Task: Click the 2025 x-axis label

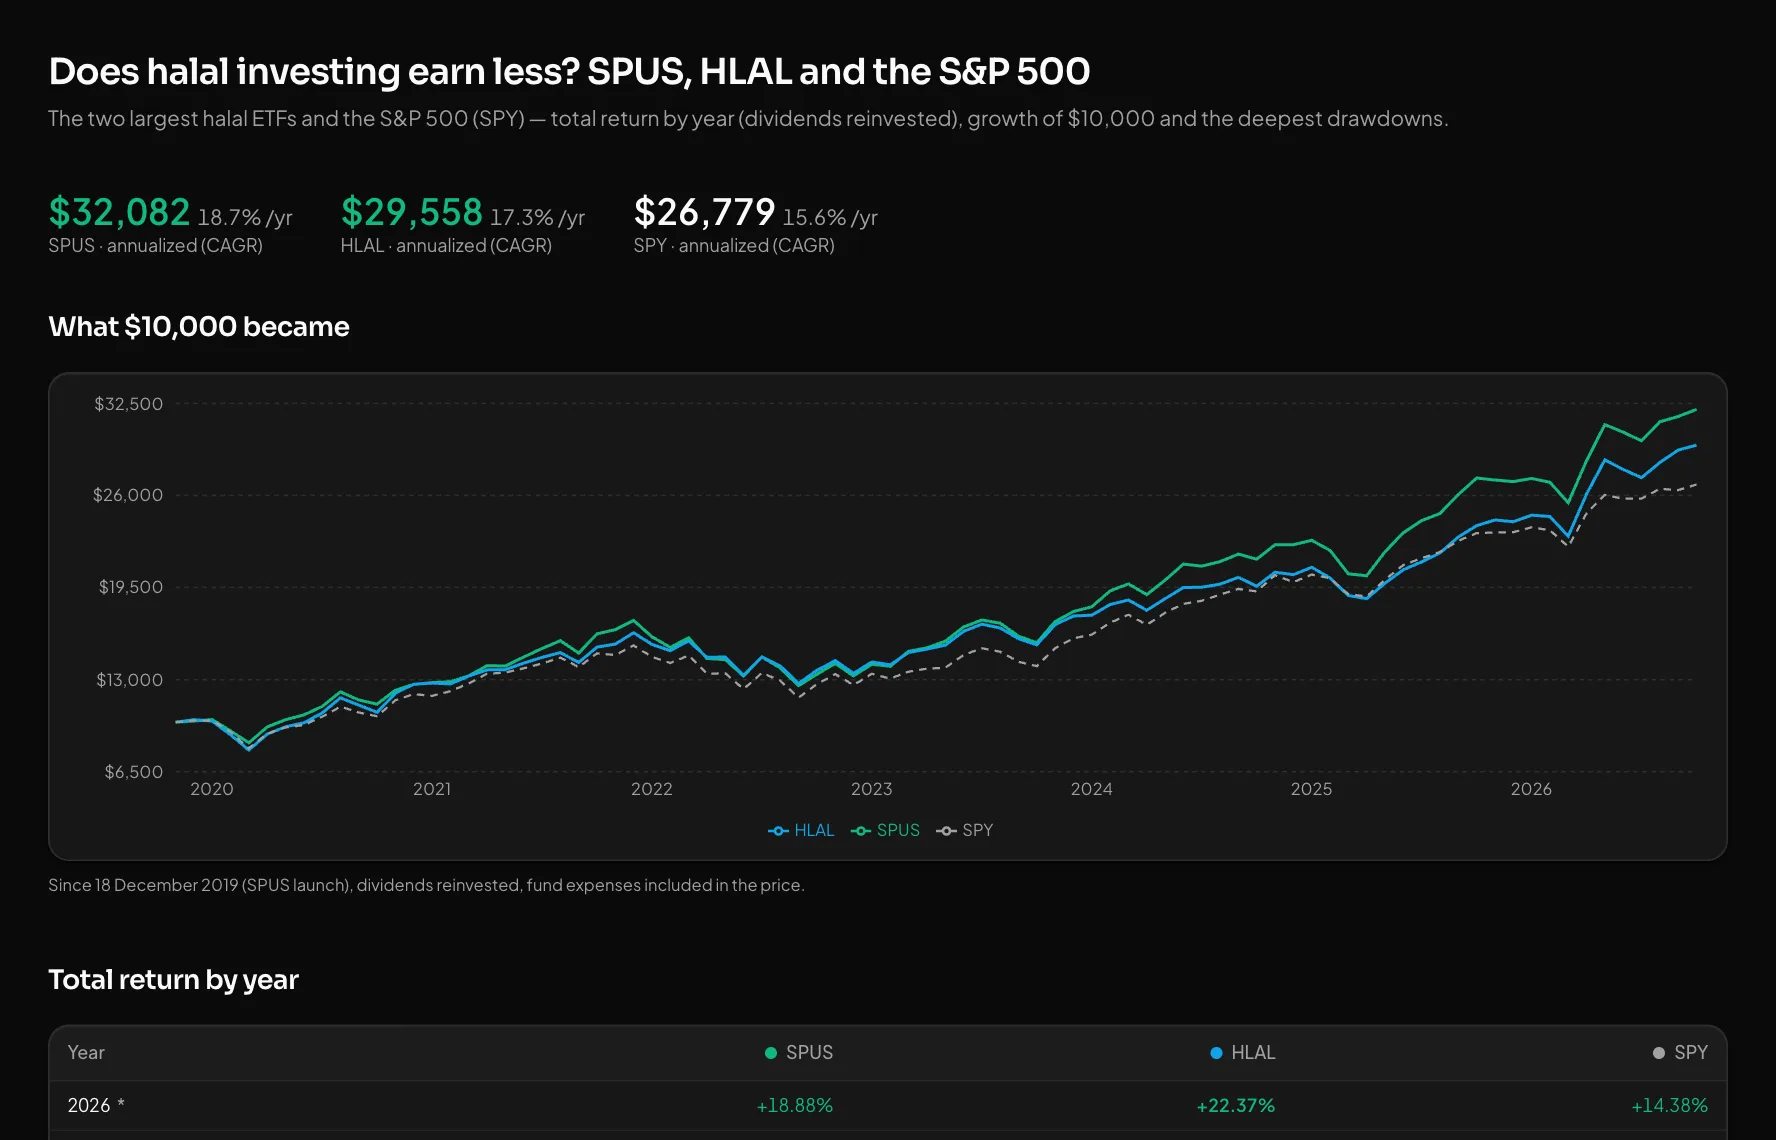Action: (1312, 789)
